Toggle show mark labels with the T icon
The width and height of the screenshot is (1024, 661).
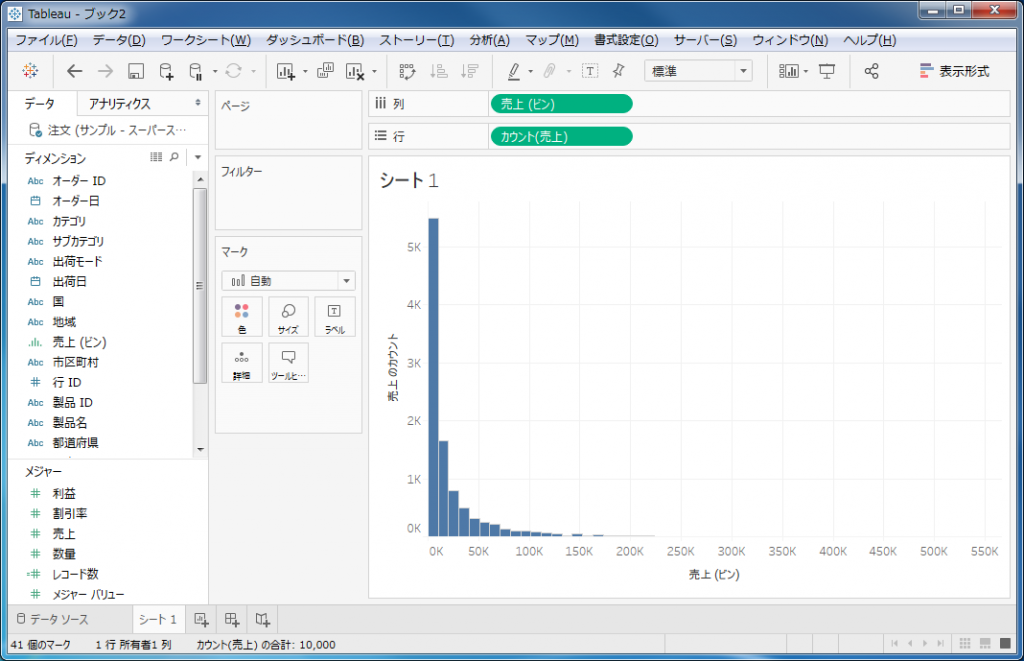589,71
